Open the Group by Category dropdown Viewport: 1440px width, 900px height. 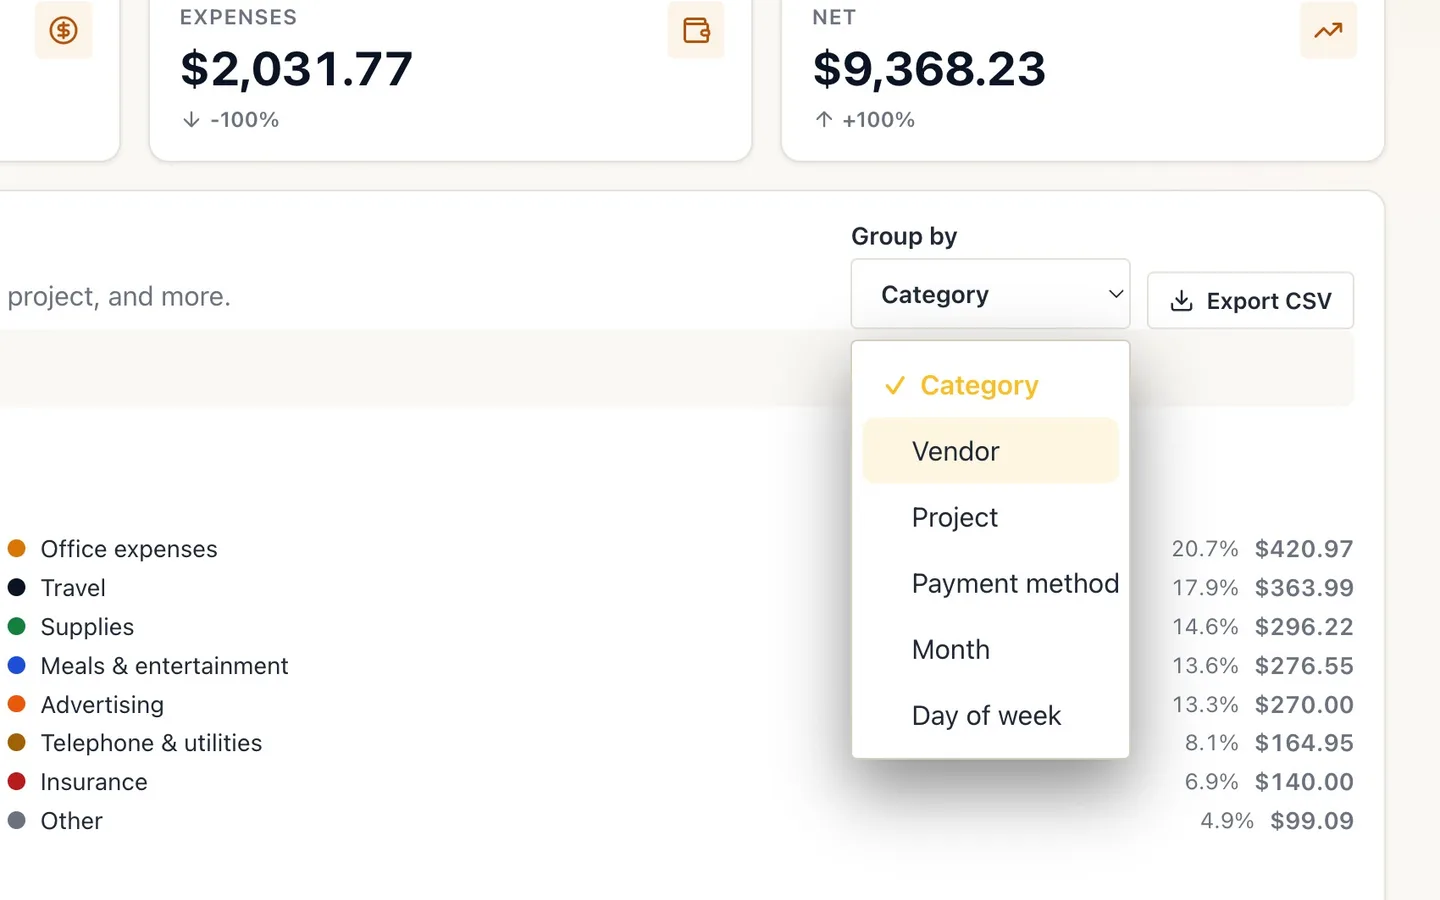tap(990, 294)
